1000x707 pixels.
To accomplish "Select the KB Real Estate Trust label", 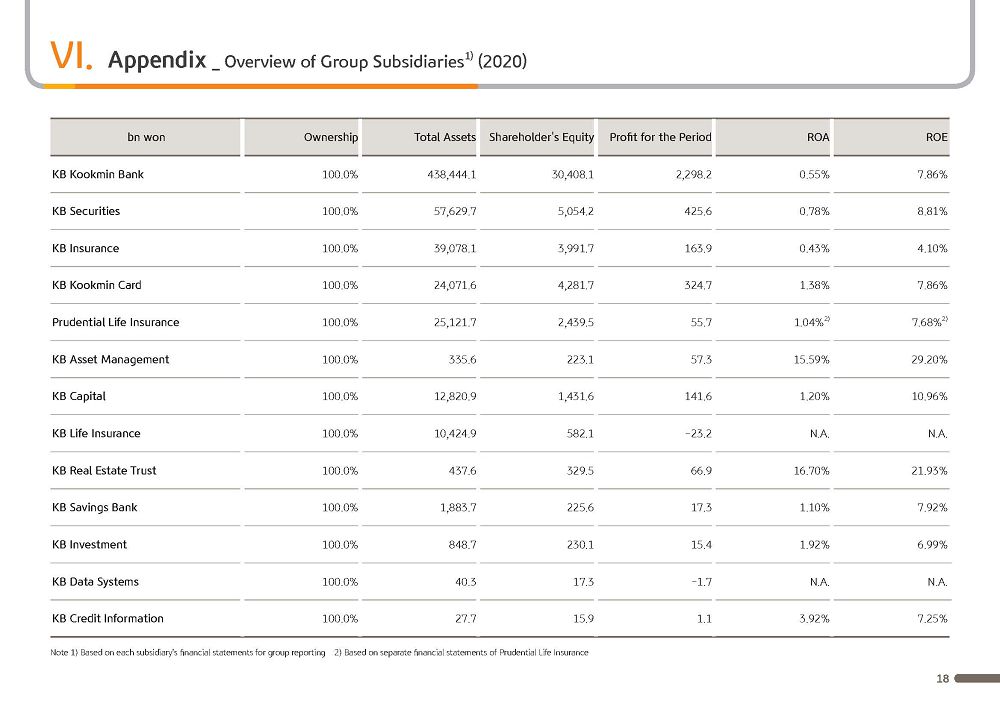I will click(x=104, y=470).
